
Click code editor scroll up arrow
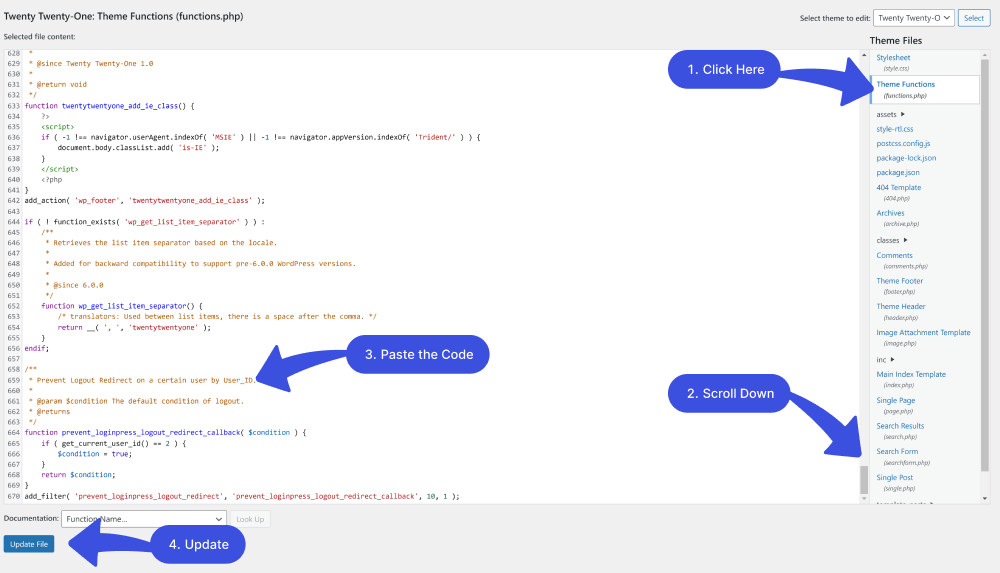coord(864,55)
